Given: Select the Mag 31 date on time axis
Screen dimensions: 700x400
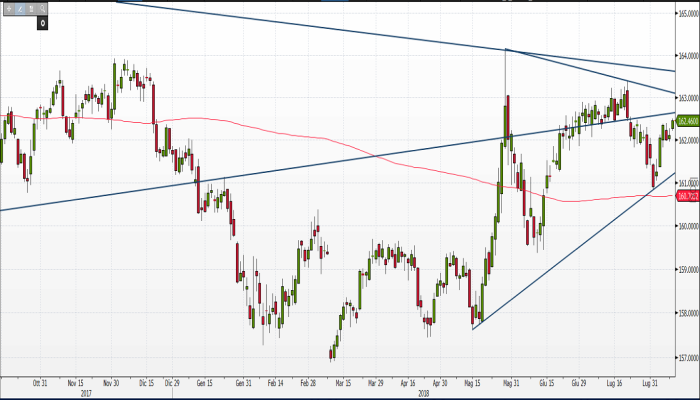Looking at the screenshot, I should [x=510, y=382].
